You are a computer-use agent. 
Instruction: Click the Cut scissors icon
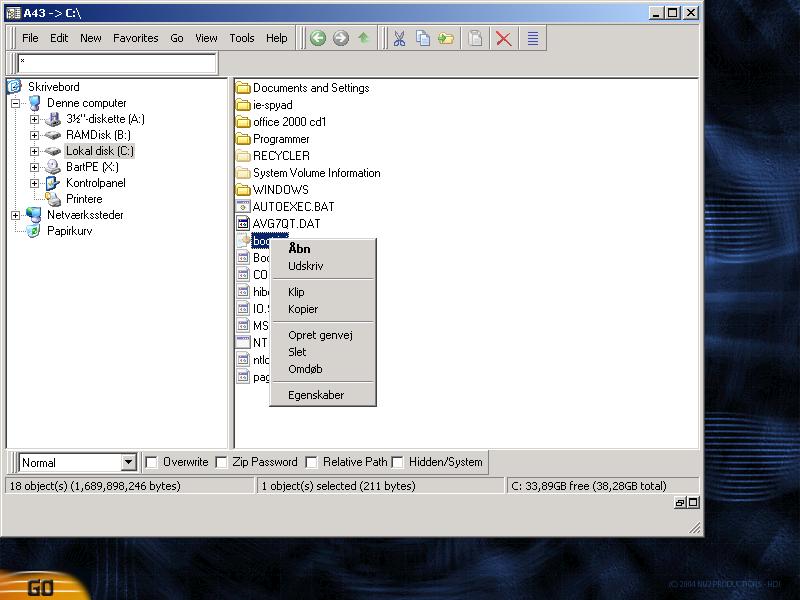(x=399, y=38)
